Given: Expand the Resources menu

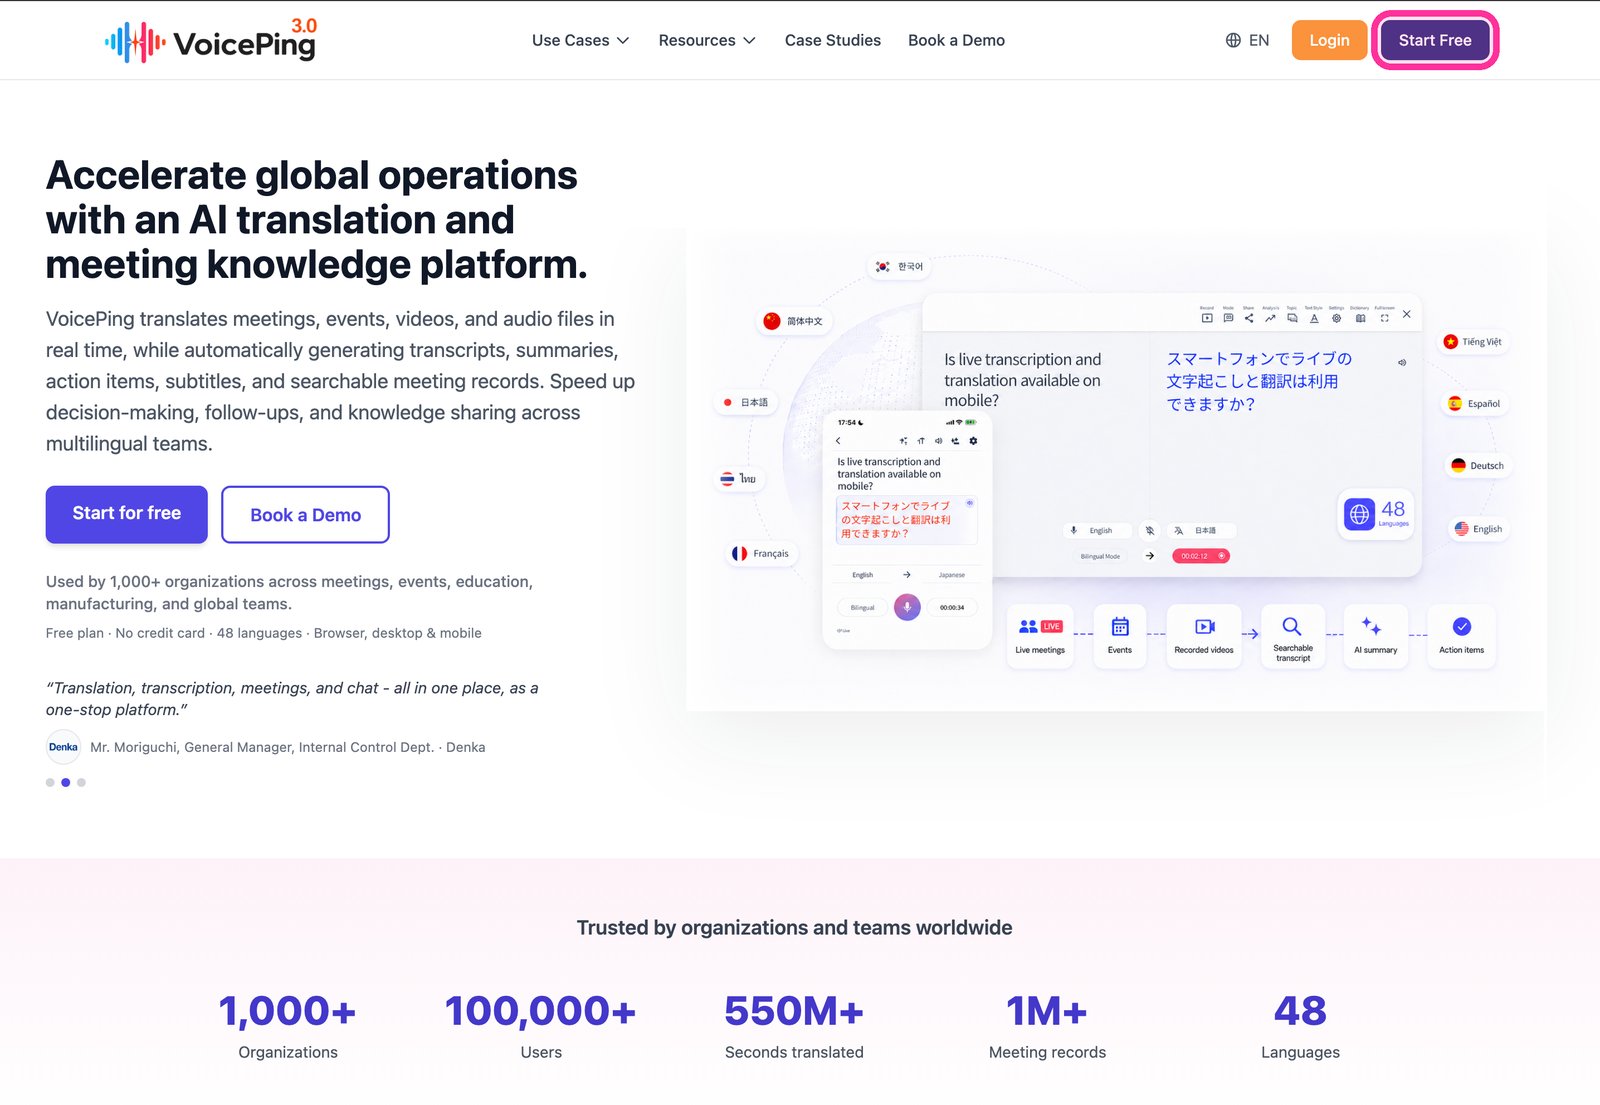Looking at the screenshot, I should pyautogui.click(x=707, y=40).
